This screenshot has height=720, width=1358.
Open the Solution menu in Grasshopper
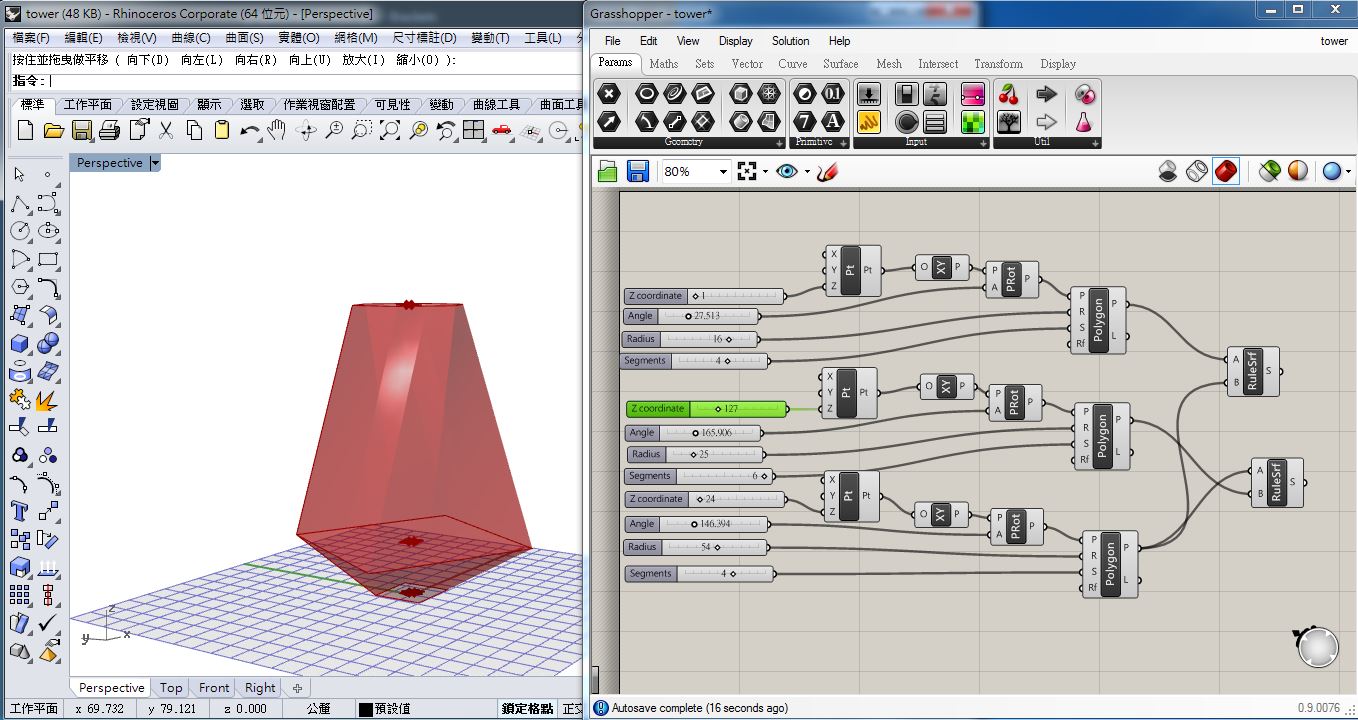pos(790,41)
